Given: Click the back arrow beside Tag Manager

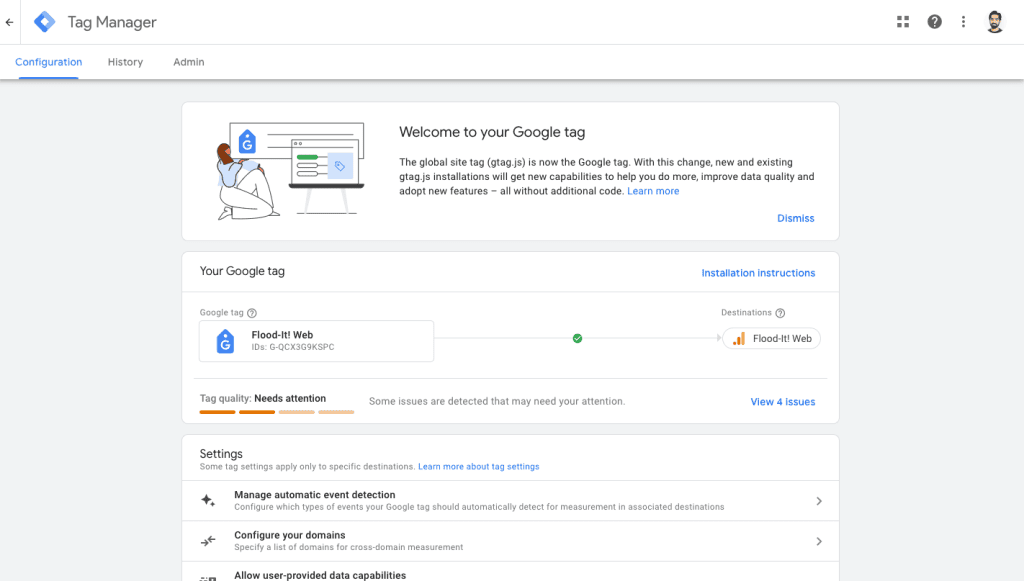Looking at the screenshot, I should (x=9, y=21).
